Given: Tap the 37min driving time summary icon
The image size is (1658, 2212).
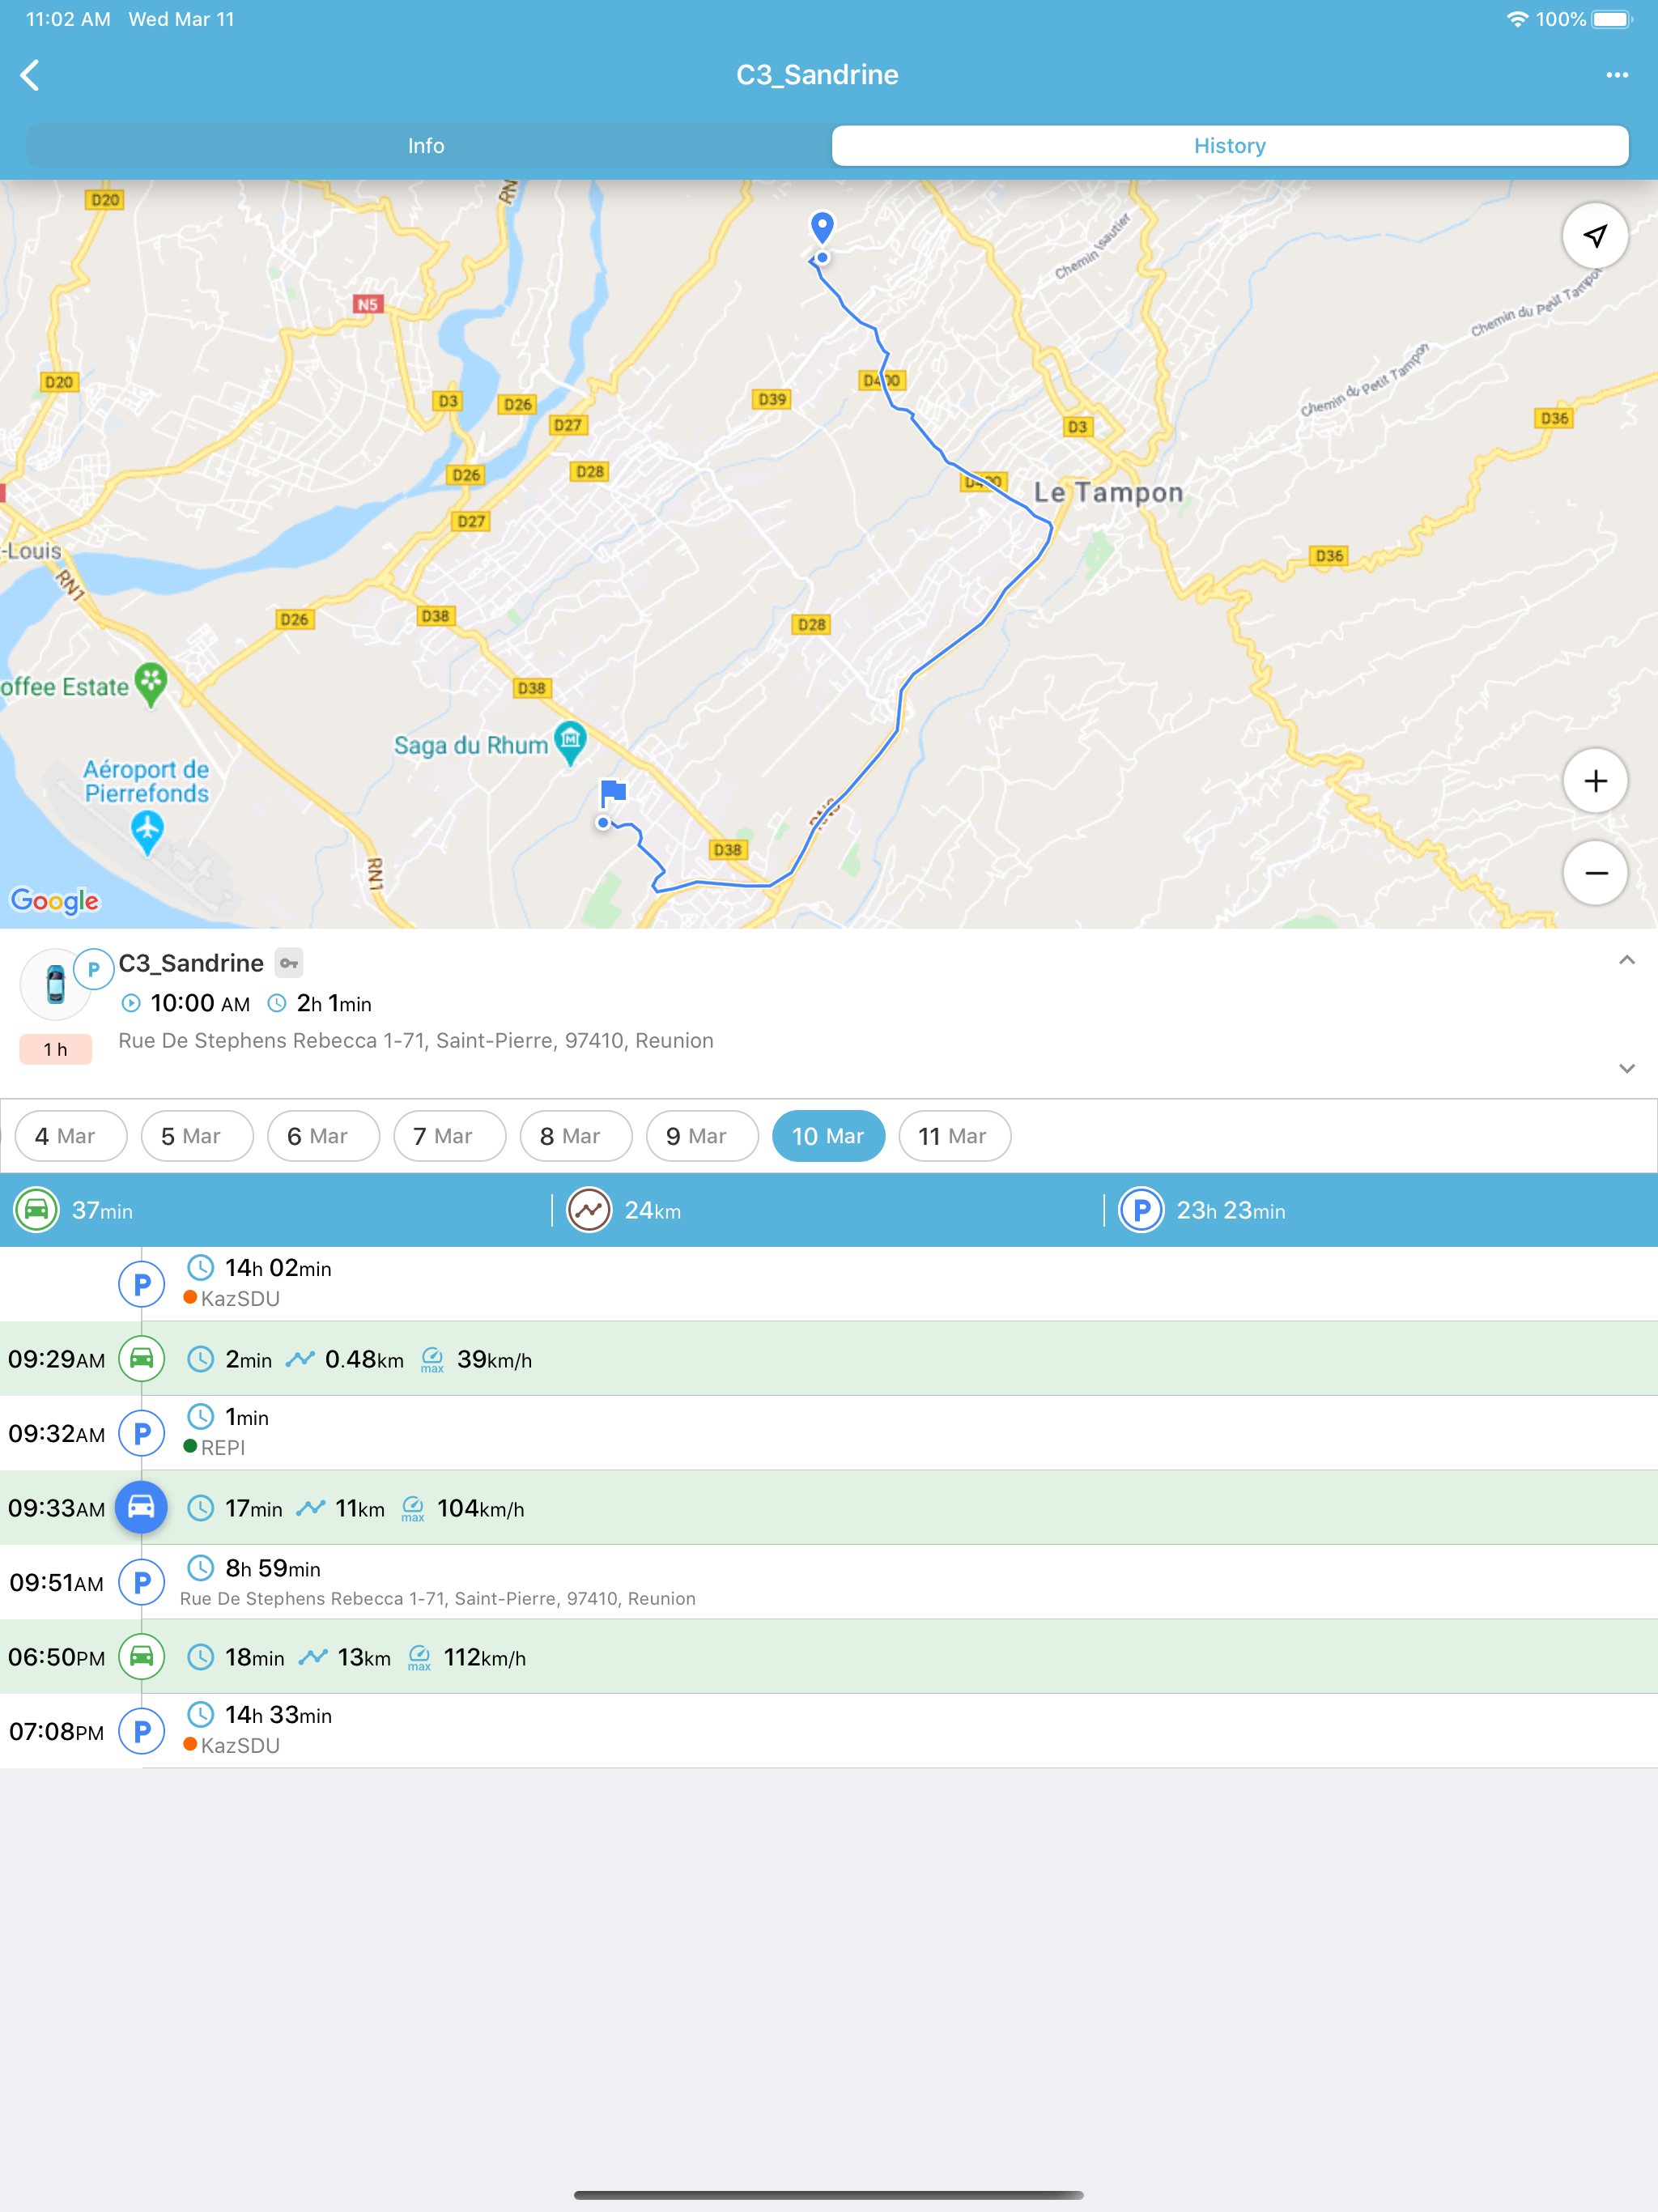Looking at the screenshot, I should (37, 1210).
